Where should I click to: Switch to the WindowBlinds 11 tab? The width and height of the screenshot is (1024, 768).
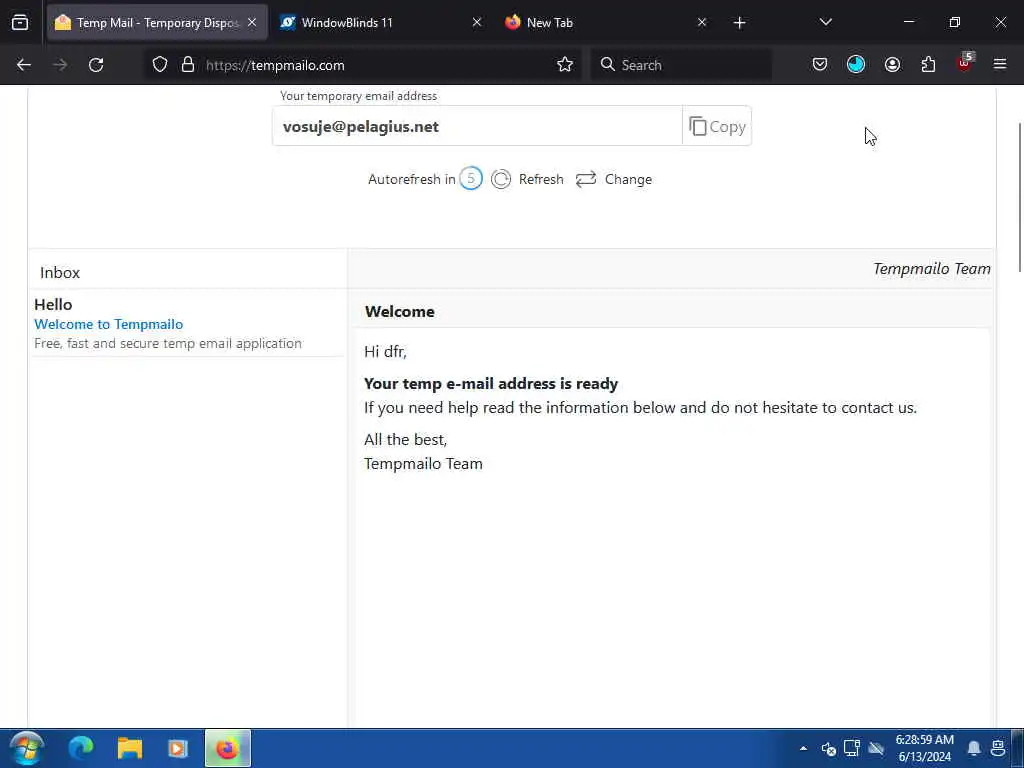click(x=380, y=23)
